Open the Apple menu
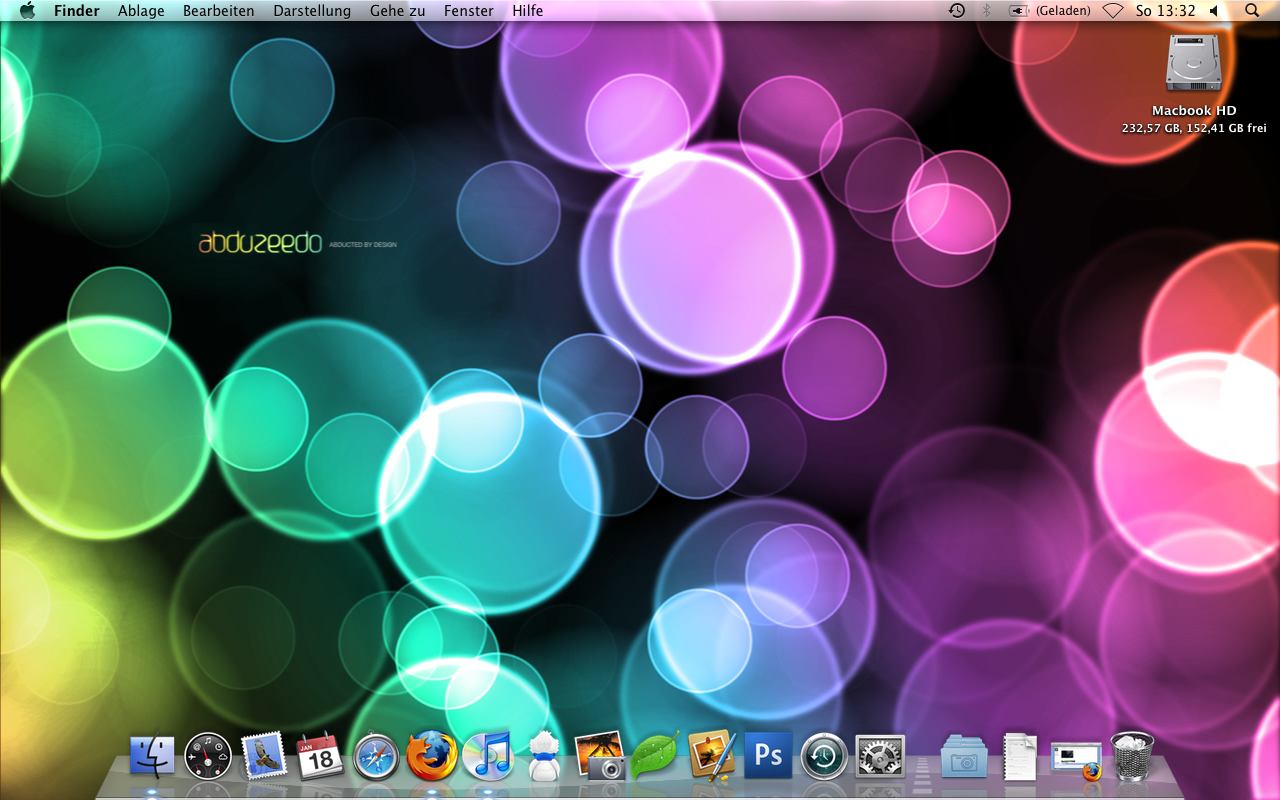This screenshot has height=800, width=1280. (x=27, y=11)
